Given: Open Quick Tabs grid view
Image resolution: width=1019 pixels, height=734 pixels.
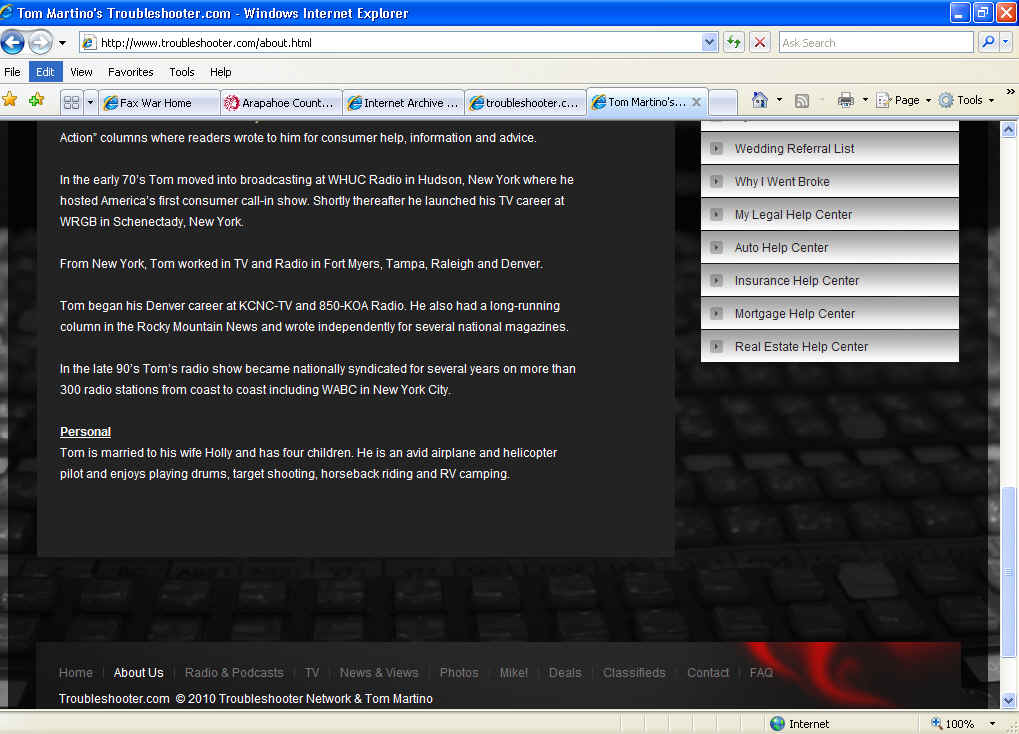Looking at the screenshot, I should click(x=71, y=103).
